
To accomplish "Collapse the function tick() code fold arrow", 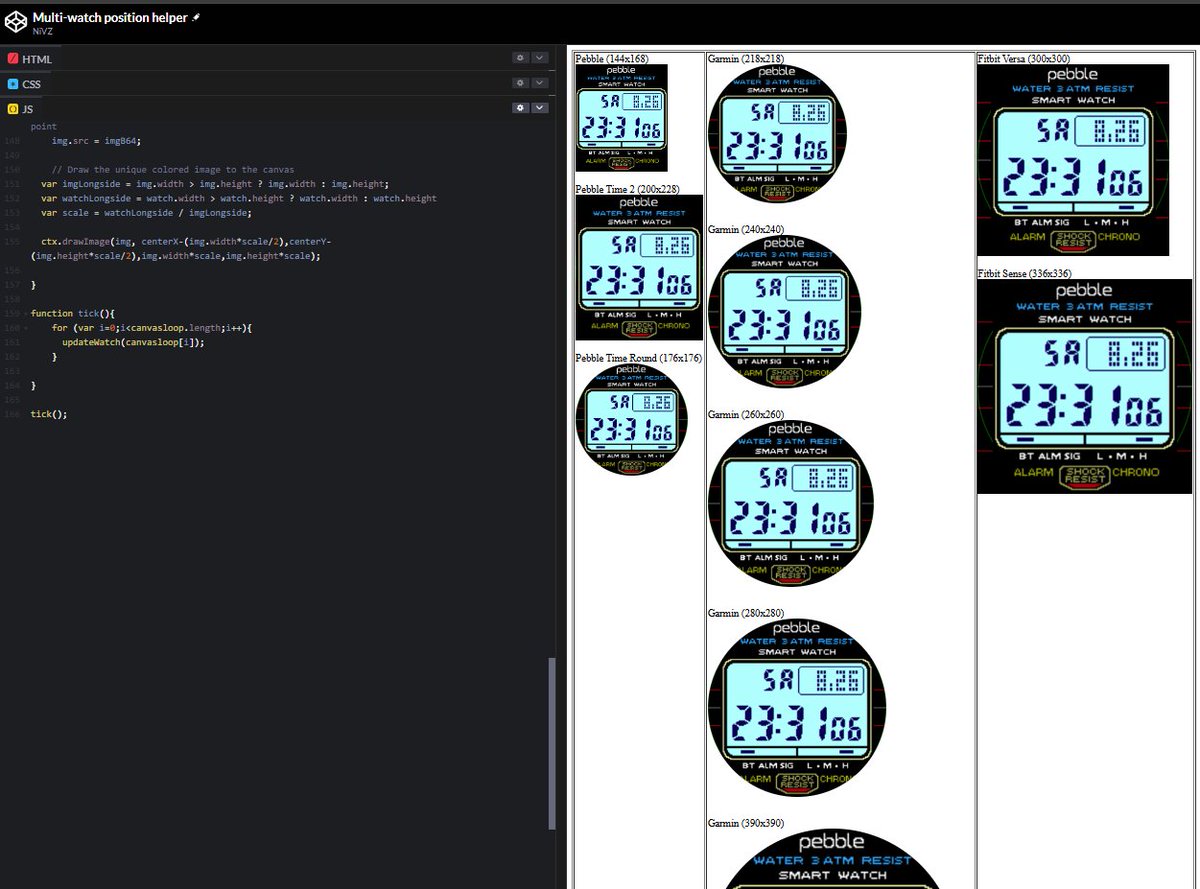I will point(24,313).
